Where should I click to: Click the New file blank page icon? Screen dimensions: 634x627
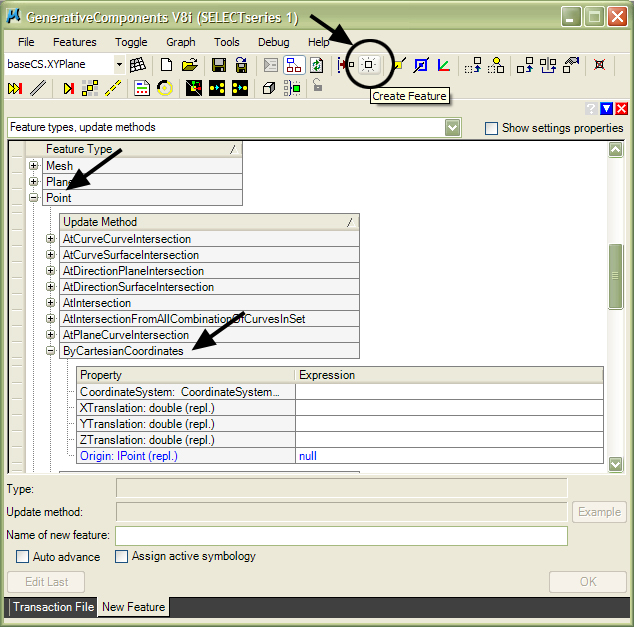(166, 65)
